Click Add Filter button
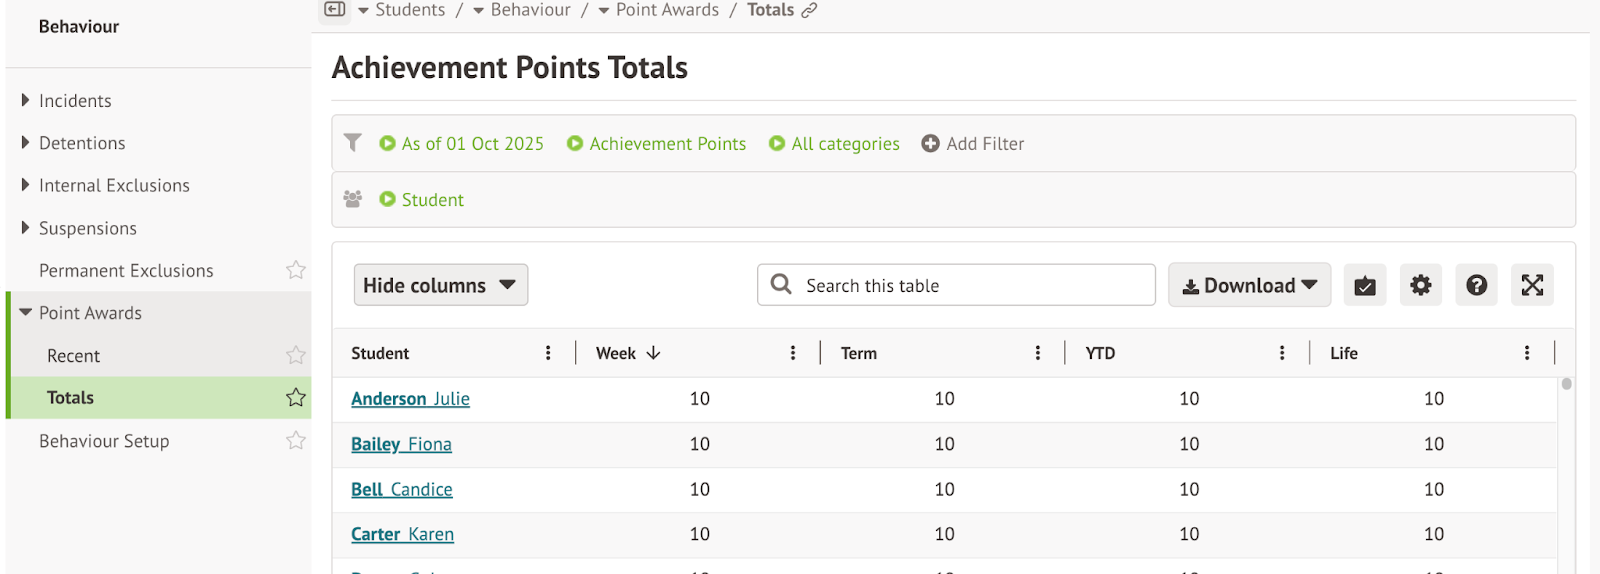 [973, 144]
